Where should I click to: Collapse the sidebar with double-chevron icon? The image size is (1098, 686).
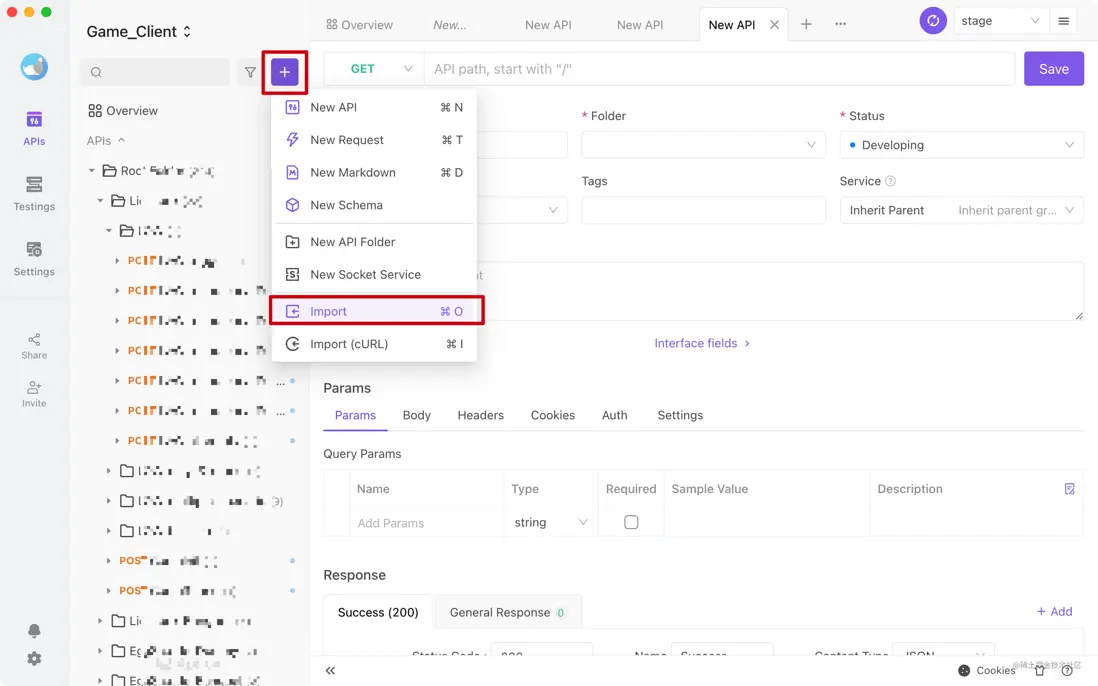tap(330, 670)
